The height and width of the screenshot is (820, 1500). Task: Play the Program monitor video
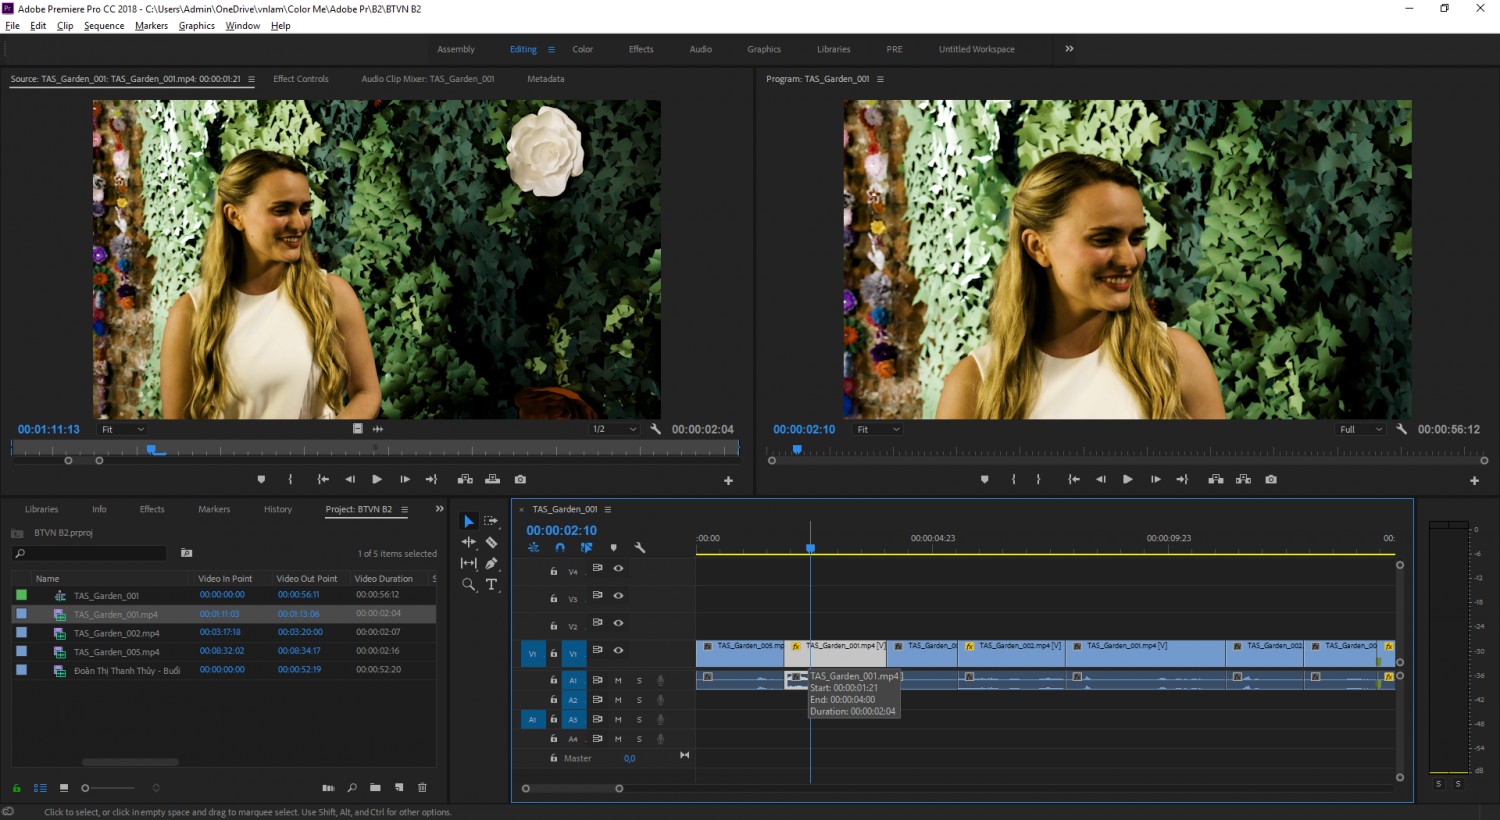pos(1128,480)
